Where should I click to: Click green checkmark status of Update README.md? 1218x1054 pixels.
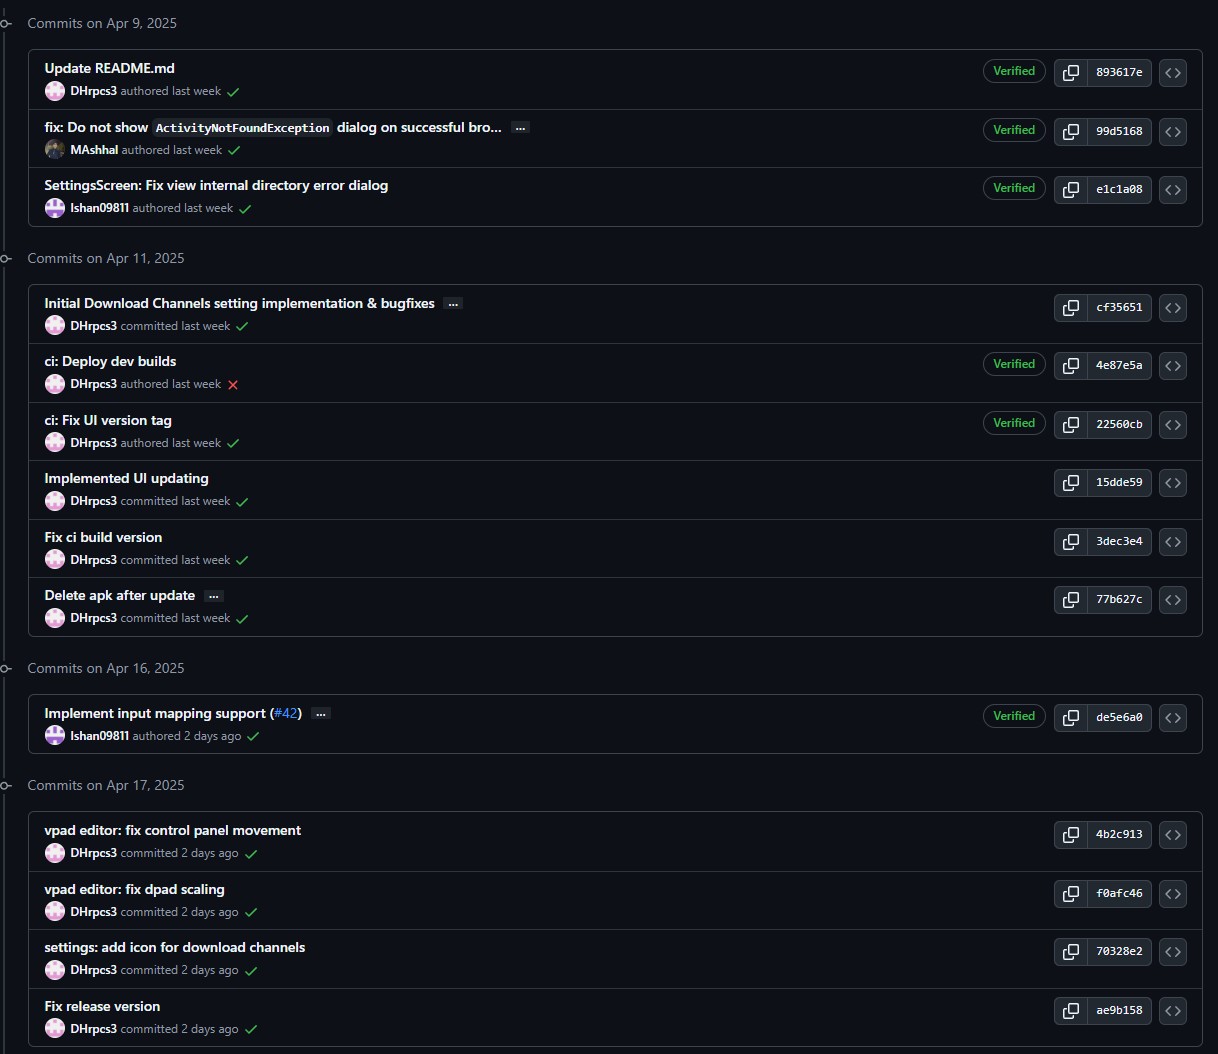(233, 92)
